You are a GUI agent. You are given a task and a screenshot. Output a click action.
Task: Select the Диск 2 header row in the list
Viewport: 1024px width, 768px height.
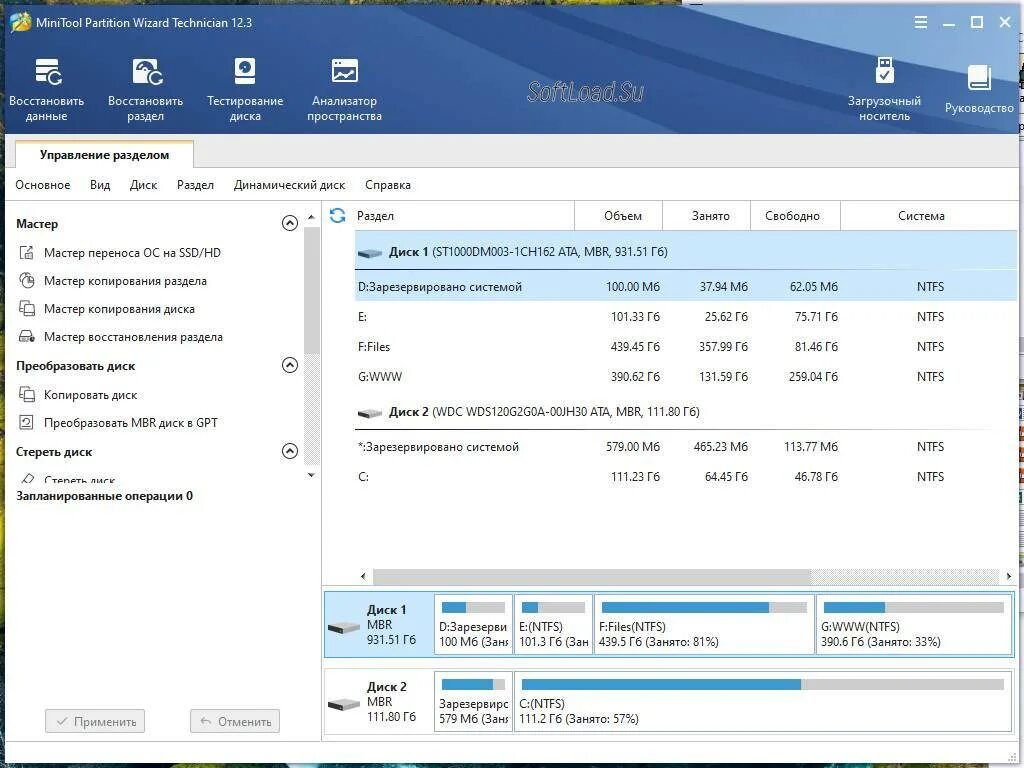[686, 412]
